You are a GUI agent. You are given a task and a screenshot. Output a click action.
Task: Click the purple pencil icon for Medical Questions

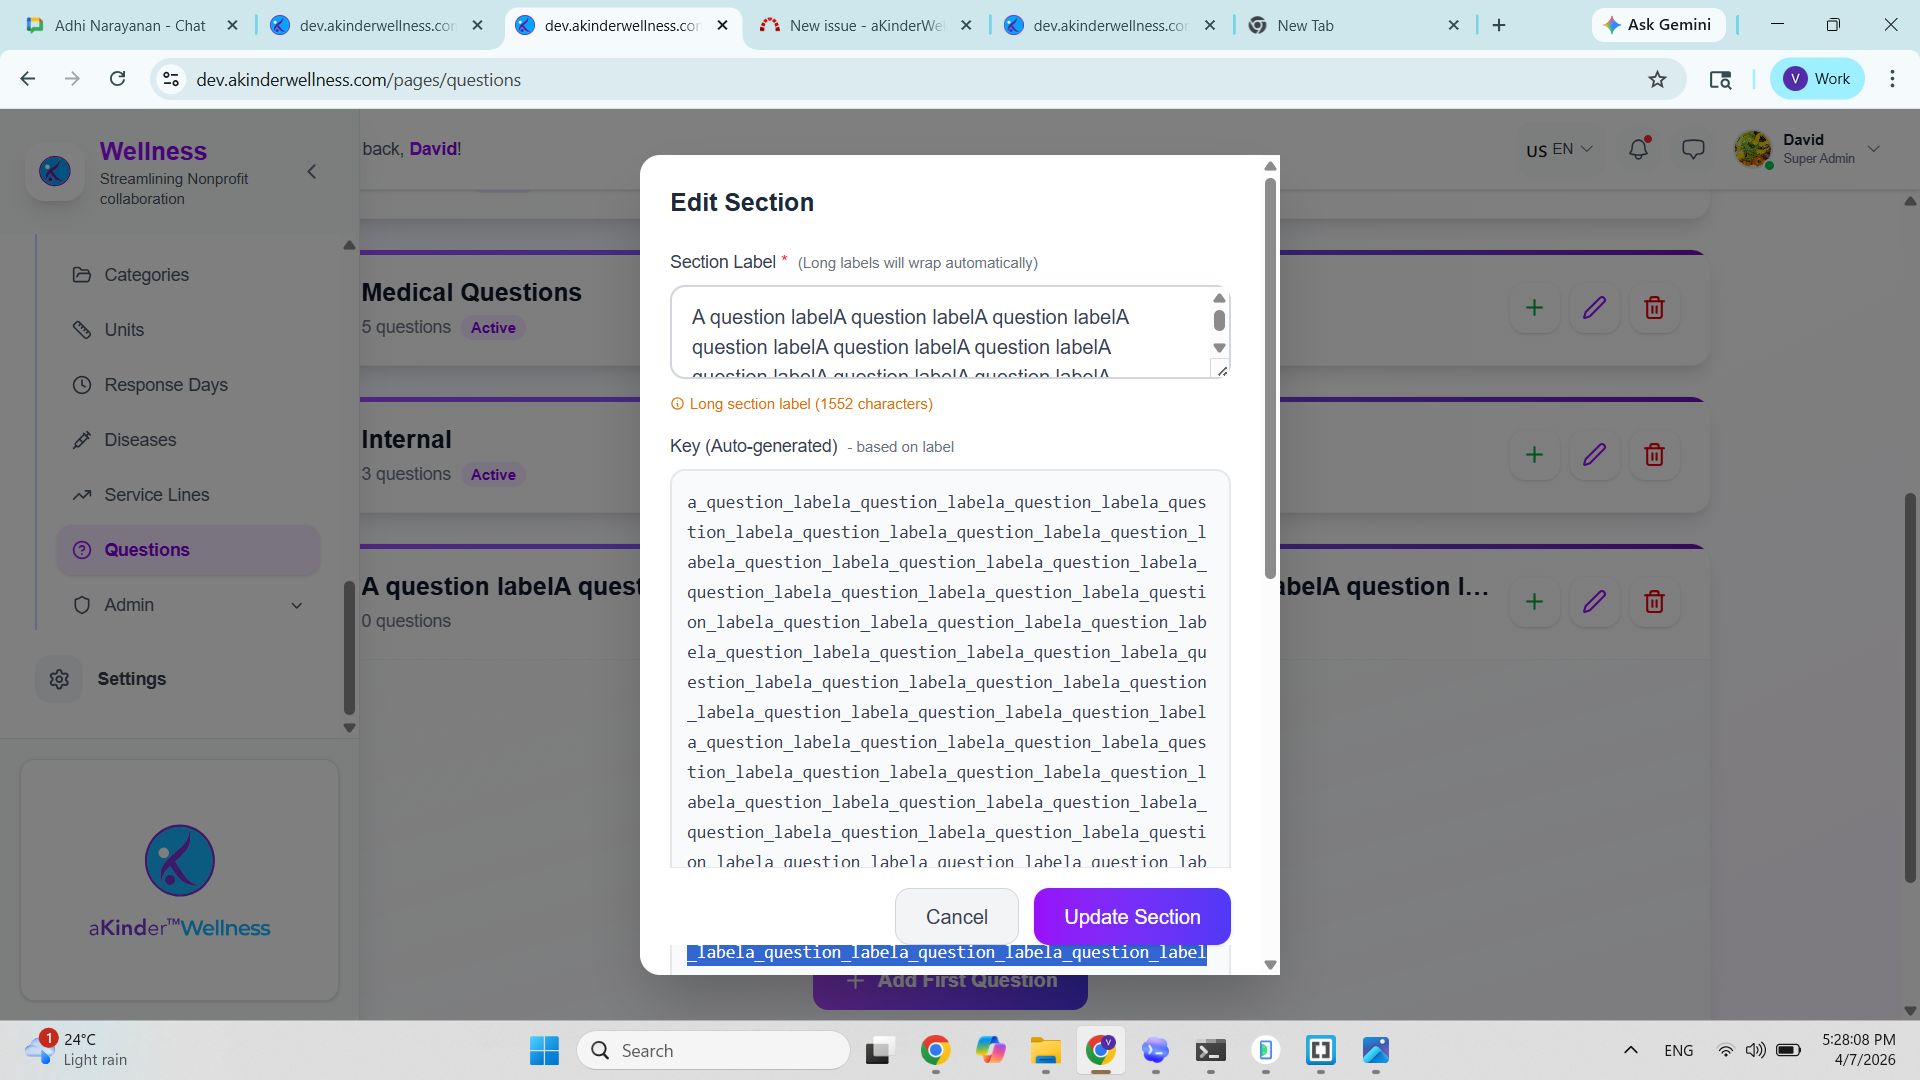click(x=1594, y=308)
